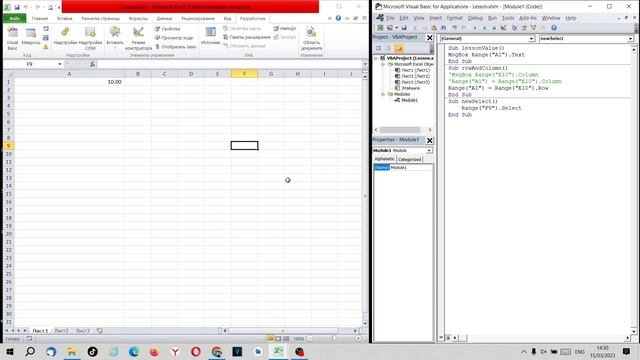Switch to sheet tab Лист2
640x360 pixels.
pyautogui.click(x=61, y=331)
